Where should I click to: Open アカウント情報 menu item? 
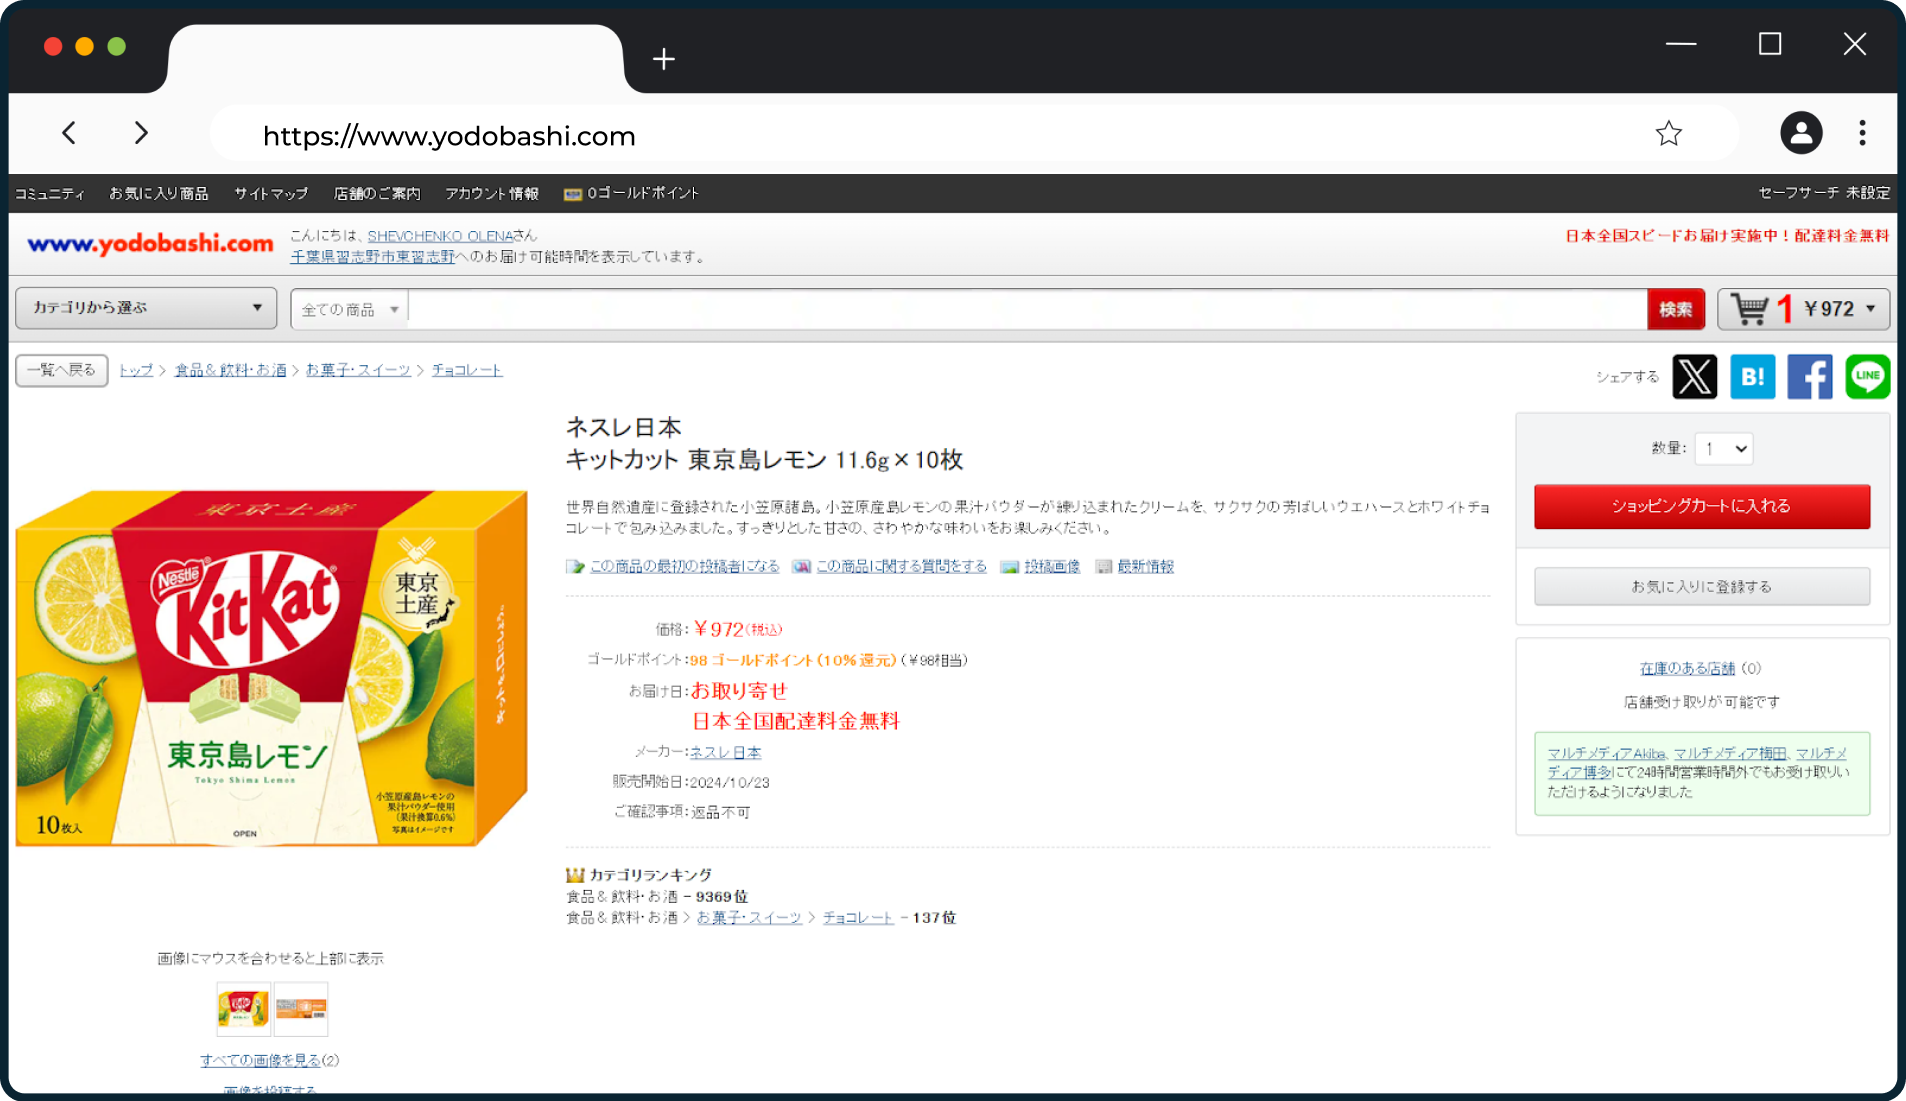[492, 194]
